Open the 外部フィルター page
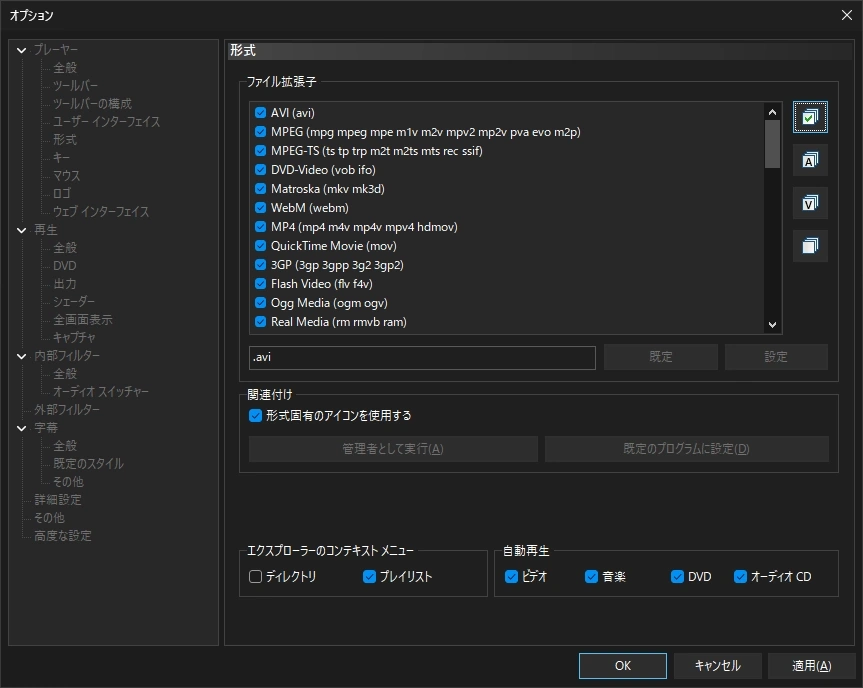This screenshot has width=863, height=688. 67,409
